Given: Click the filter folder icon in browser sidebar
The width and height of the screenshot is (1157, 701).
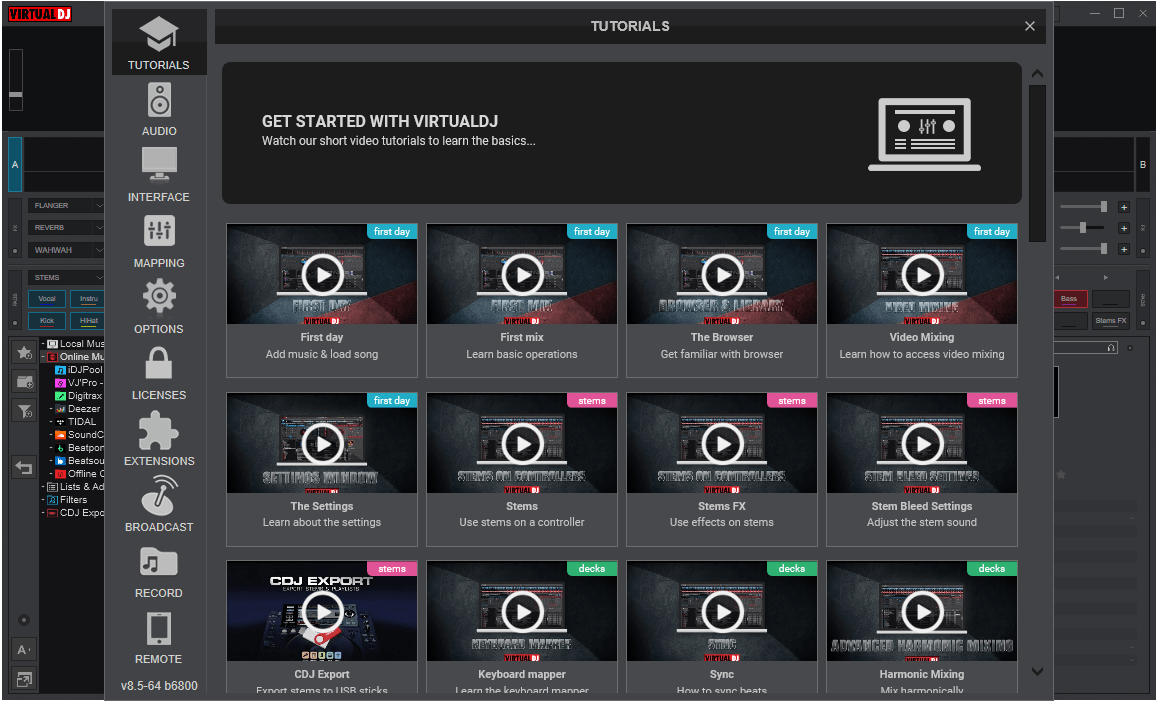Looking at the screenshot, I should (x=24, y=411).
